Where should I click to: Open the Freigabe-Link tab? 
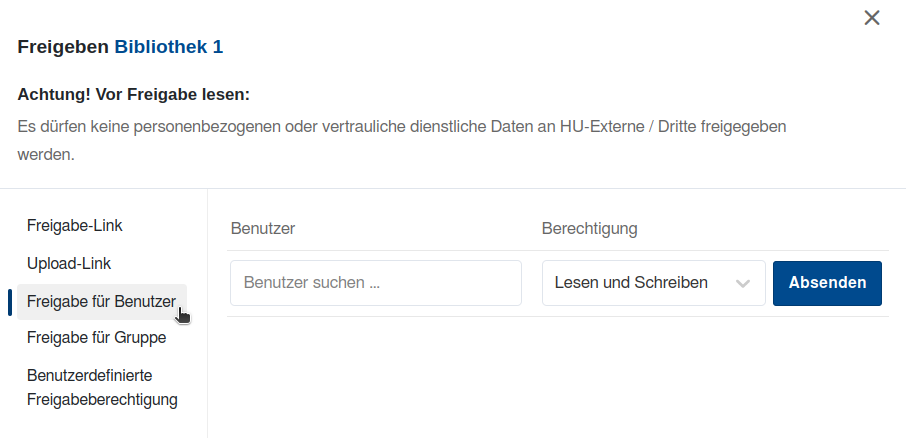click(75, 225)
